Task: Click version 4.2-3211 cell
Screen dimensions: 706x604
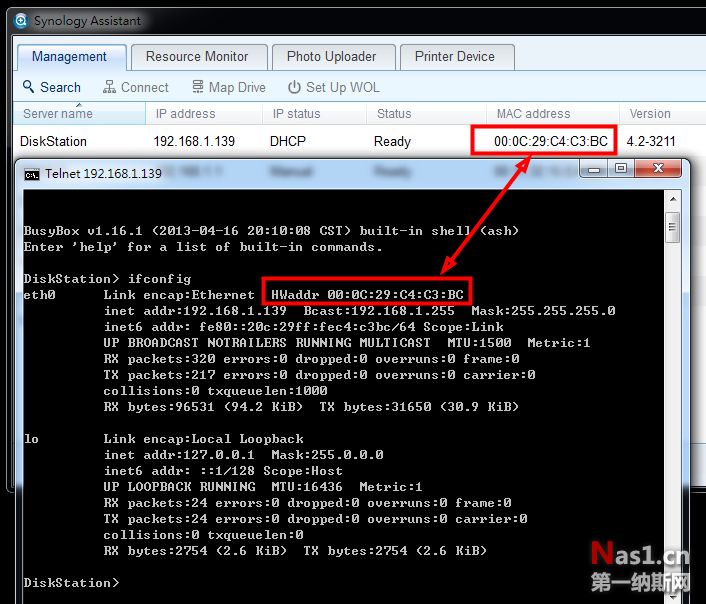Action: pos(651,141)
